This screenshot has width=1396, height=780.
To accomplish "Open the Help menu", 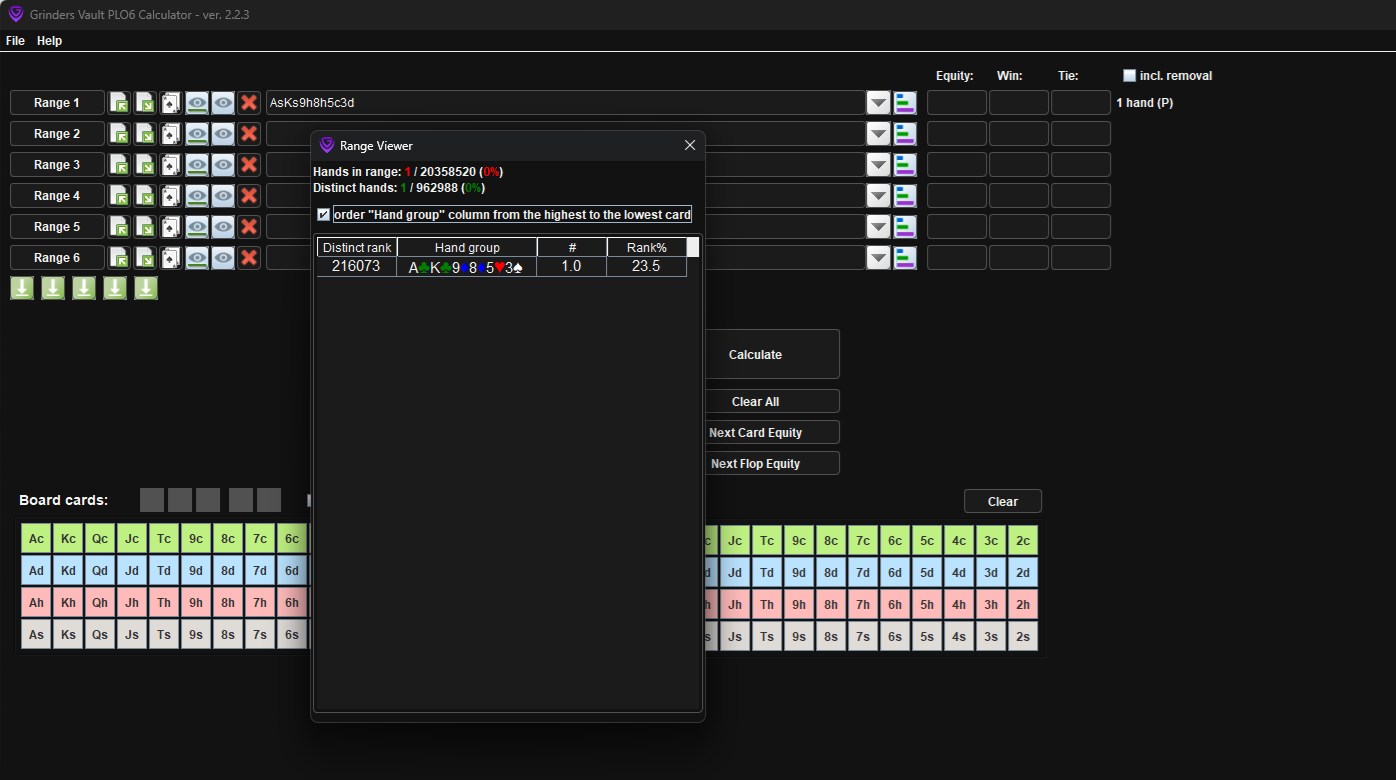I will click(x=49, y=41).
